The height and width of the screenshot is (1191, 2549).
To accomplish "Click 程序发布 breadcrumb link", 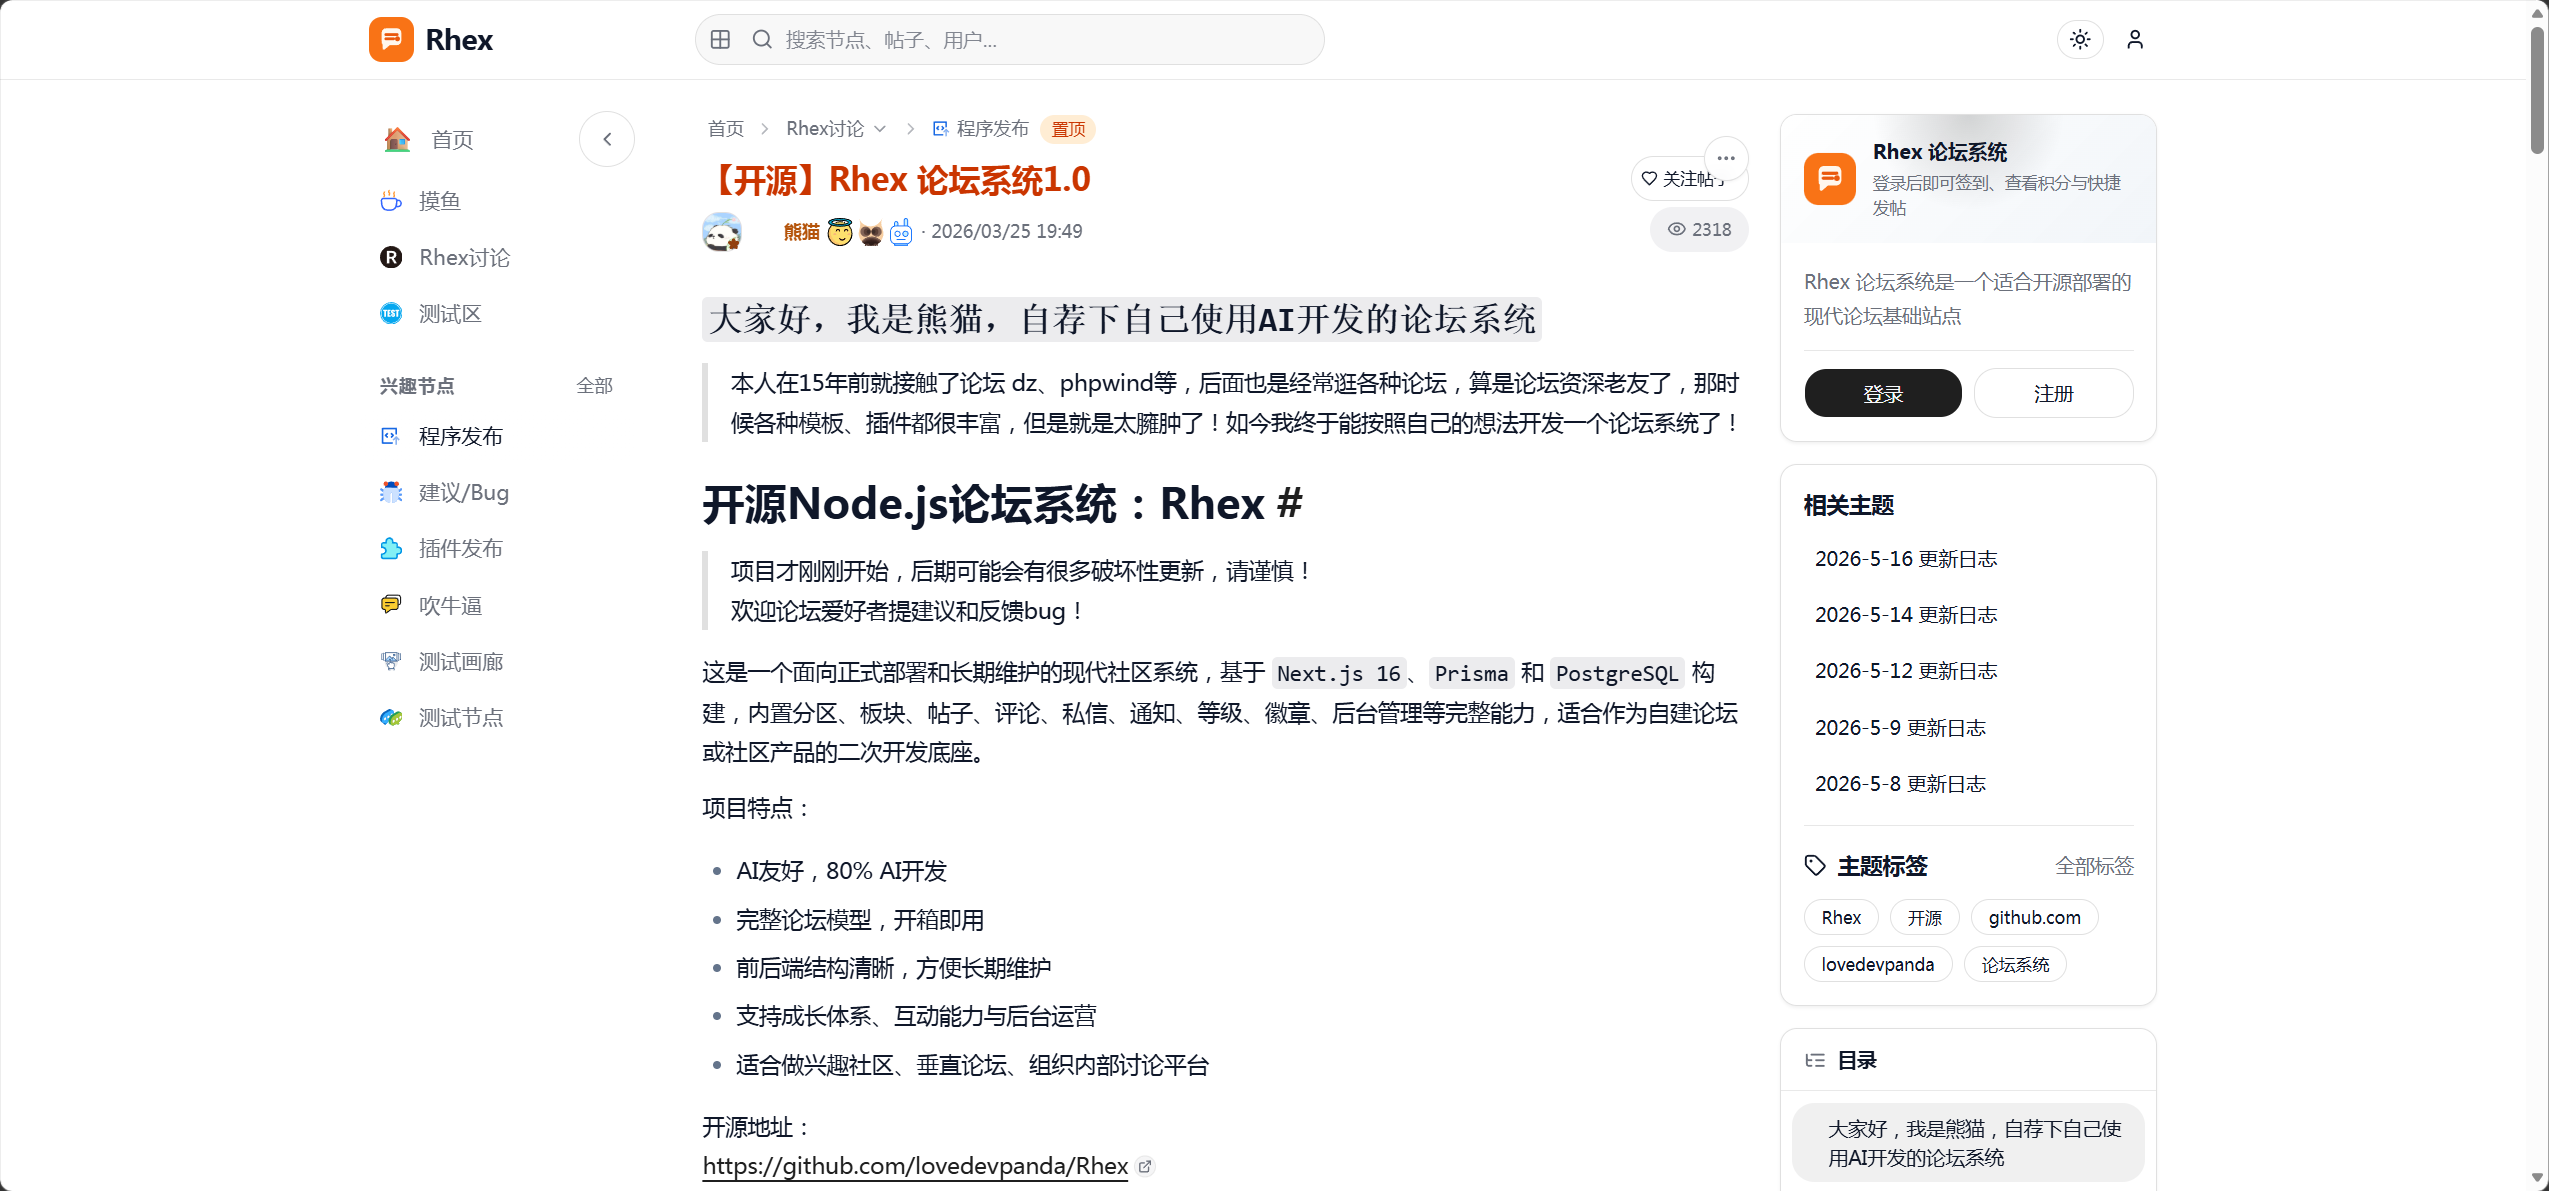I will coord(981,129).
